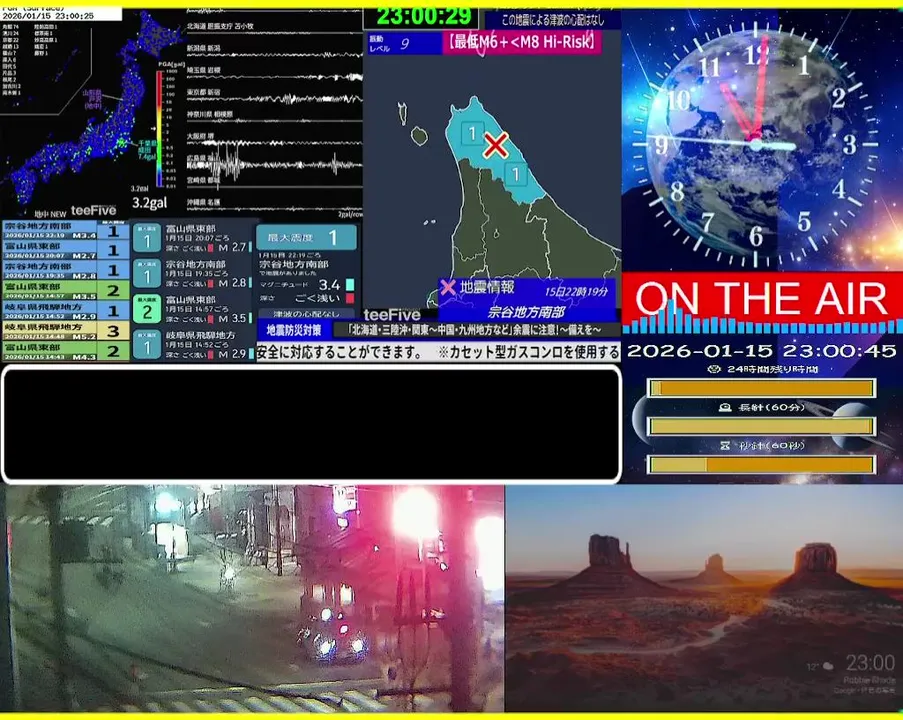Open the night street camera feed
Image resolution: width=903 pixels, height=720 pixels.
click(252, 598)
